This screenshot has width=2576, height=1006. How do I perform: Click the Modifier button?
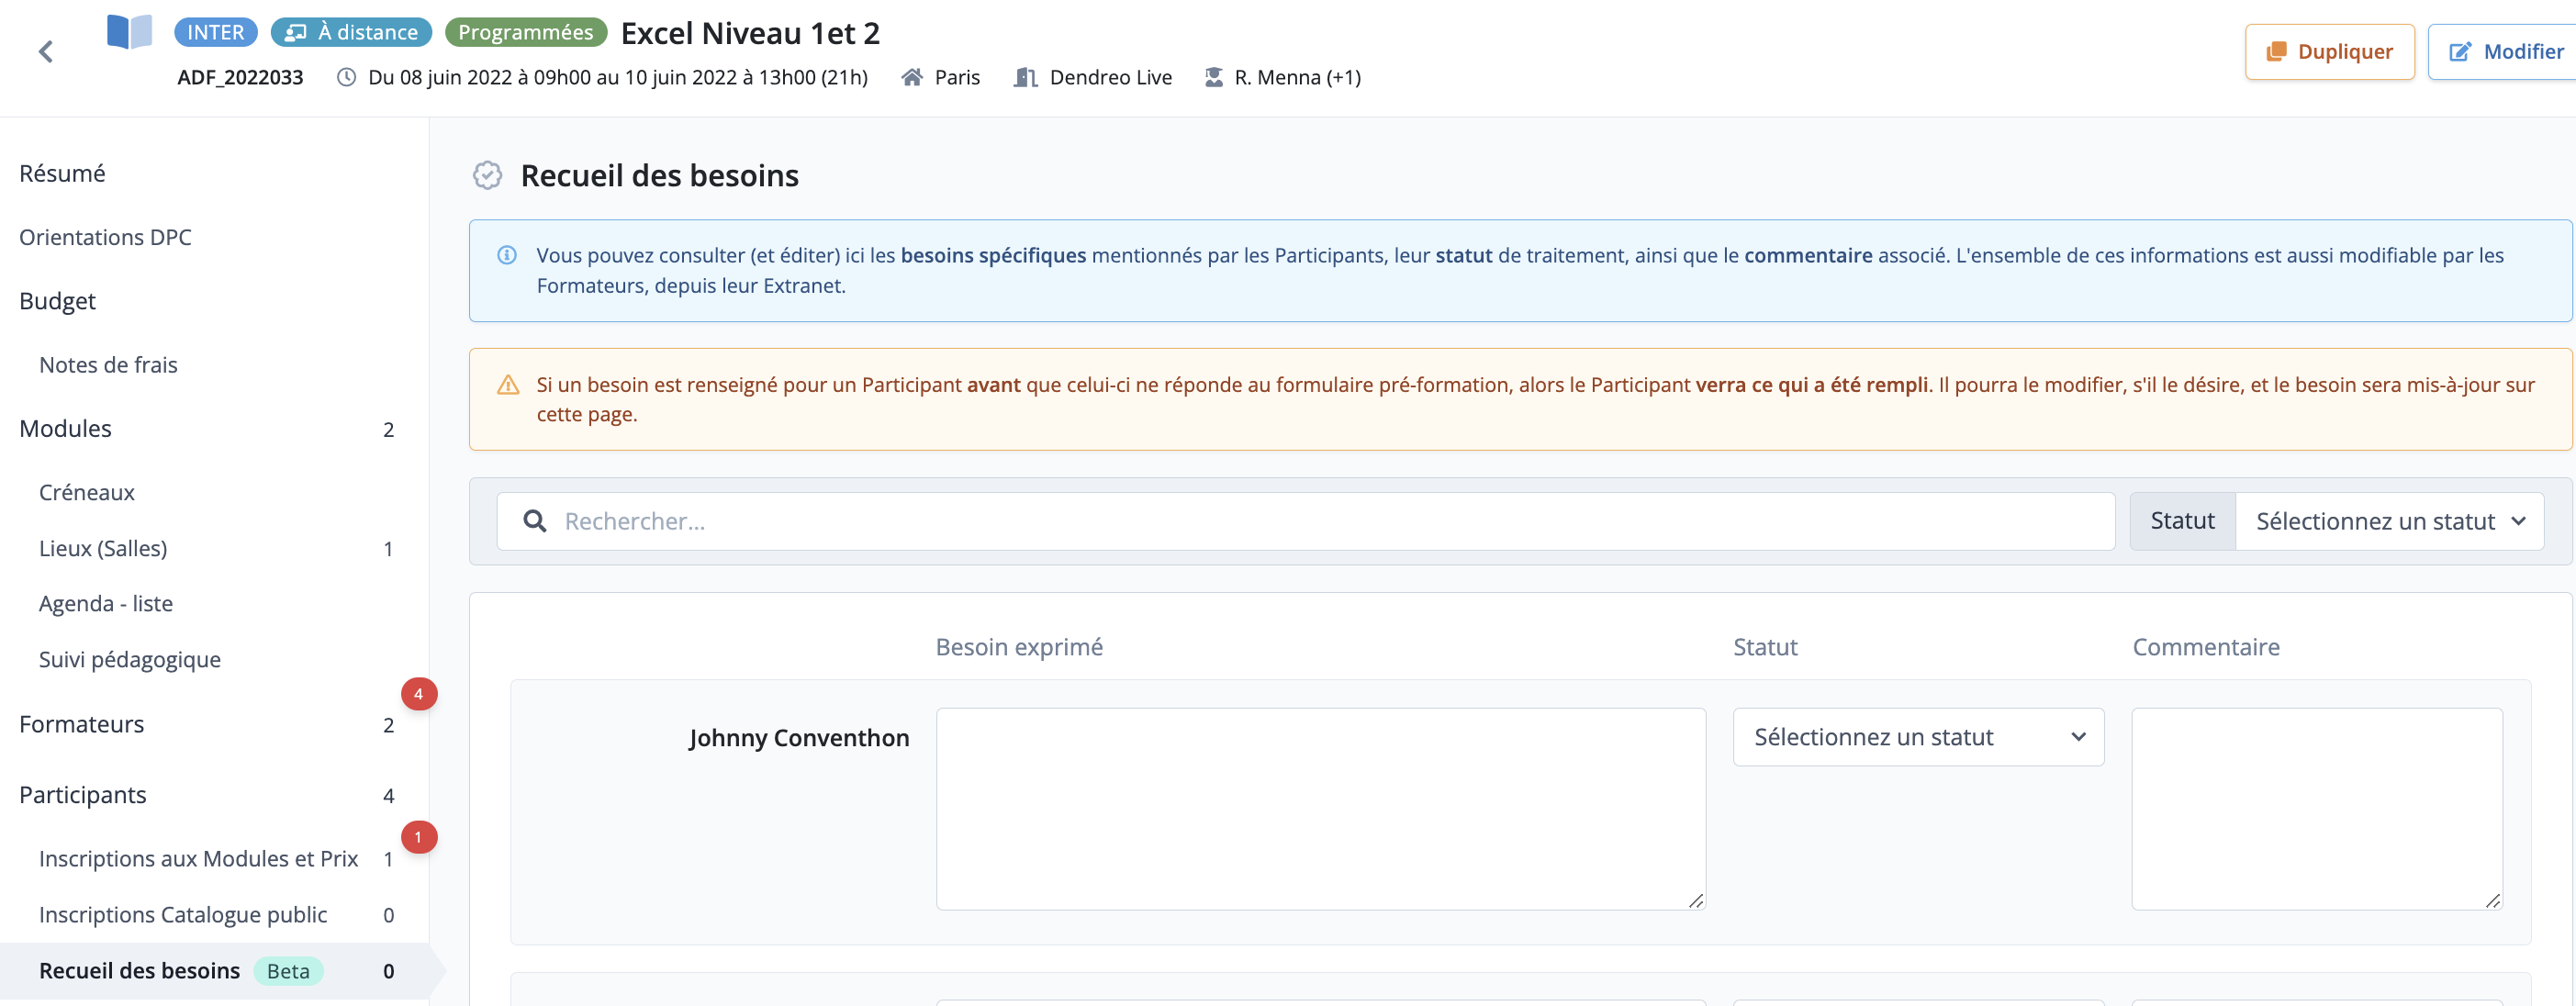point(2504,51)
